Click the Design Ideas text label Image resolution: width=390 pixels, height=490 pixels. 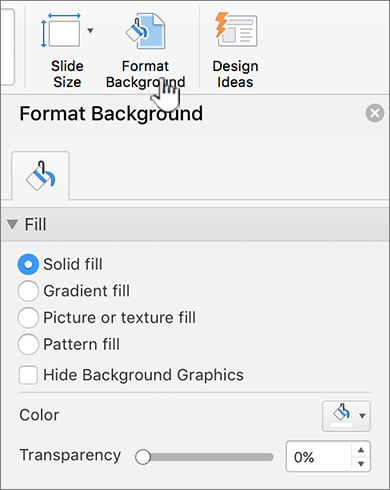tap(235, 74)
